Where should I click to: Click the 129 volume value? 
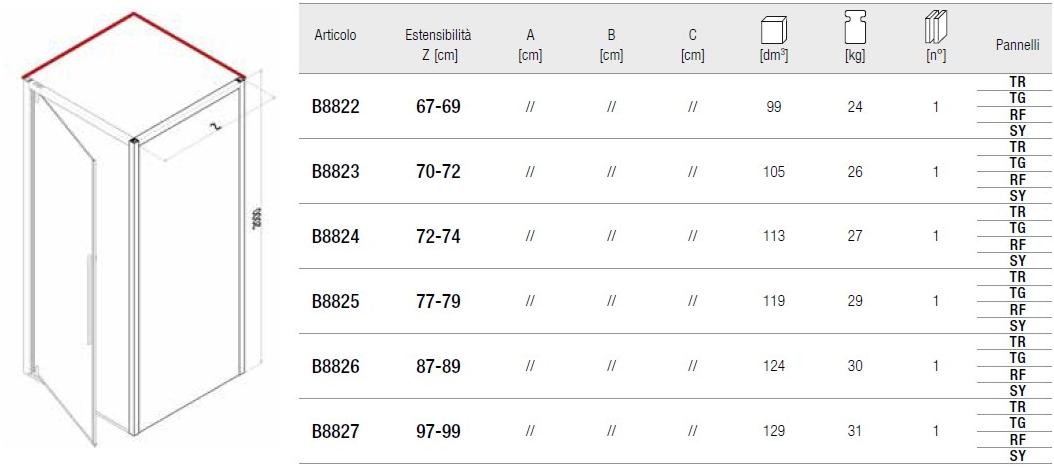[x=773, y=432]
